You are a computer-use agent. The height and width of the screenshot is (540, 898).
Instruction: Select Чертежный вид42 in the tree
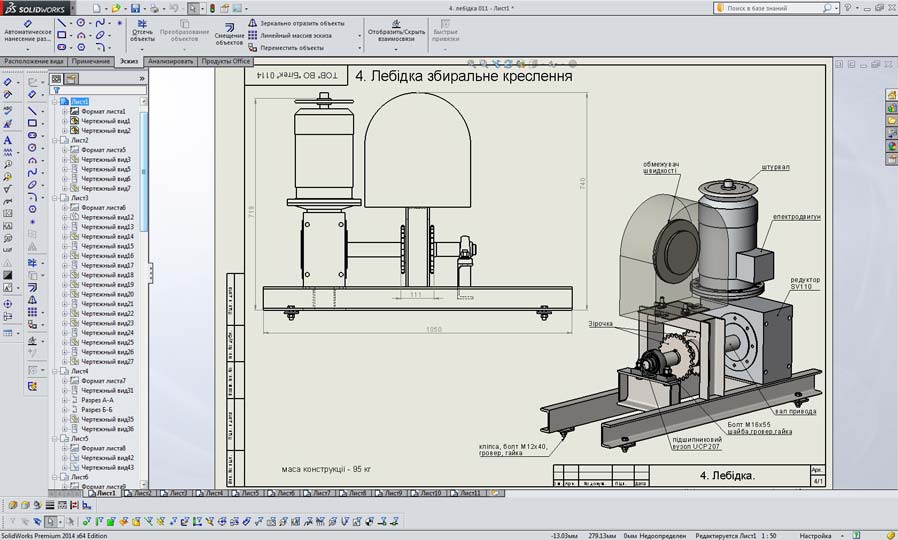tap(107, 458)
